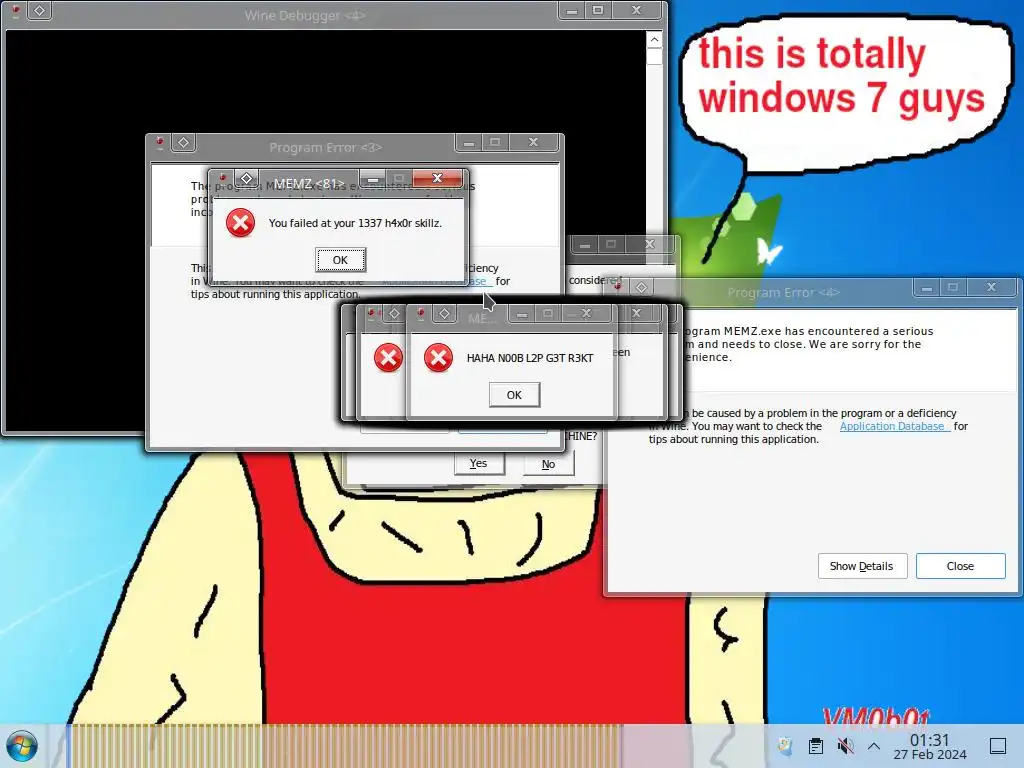Viewport: 1024px width, 768px height.
Task: Click pin diamond icon in Program Error <3> titlebar
Action: point(184,142)
